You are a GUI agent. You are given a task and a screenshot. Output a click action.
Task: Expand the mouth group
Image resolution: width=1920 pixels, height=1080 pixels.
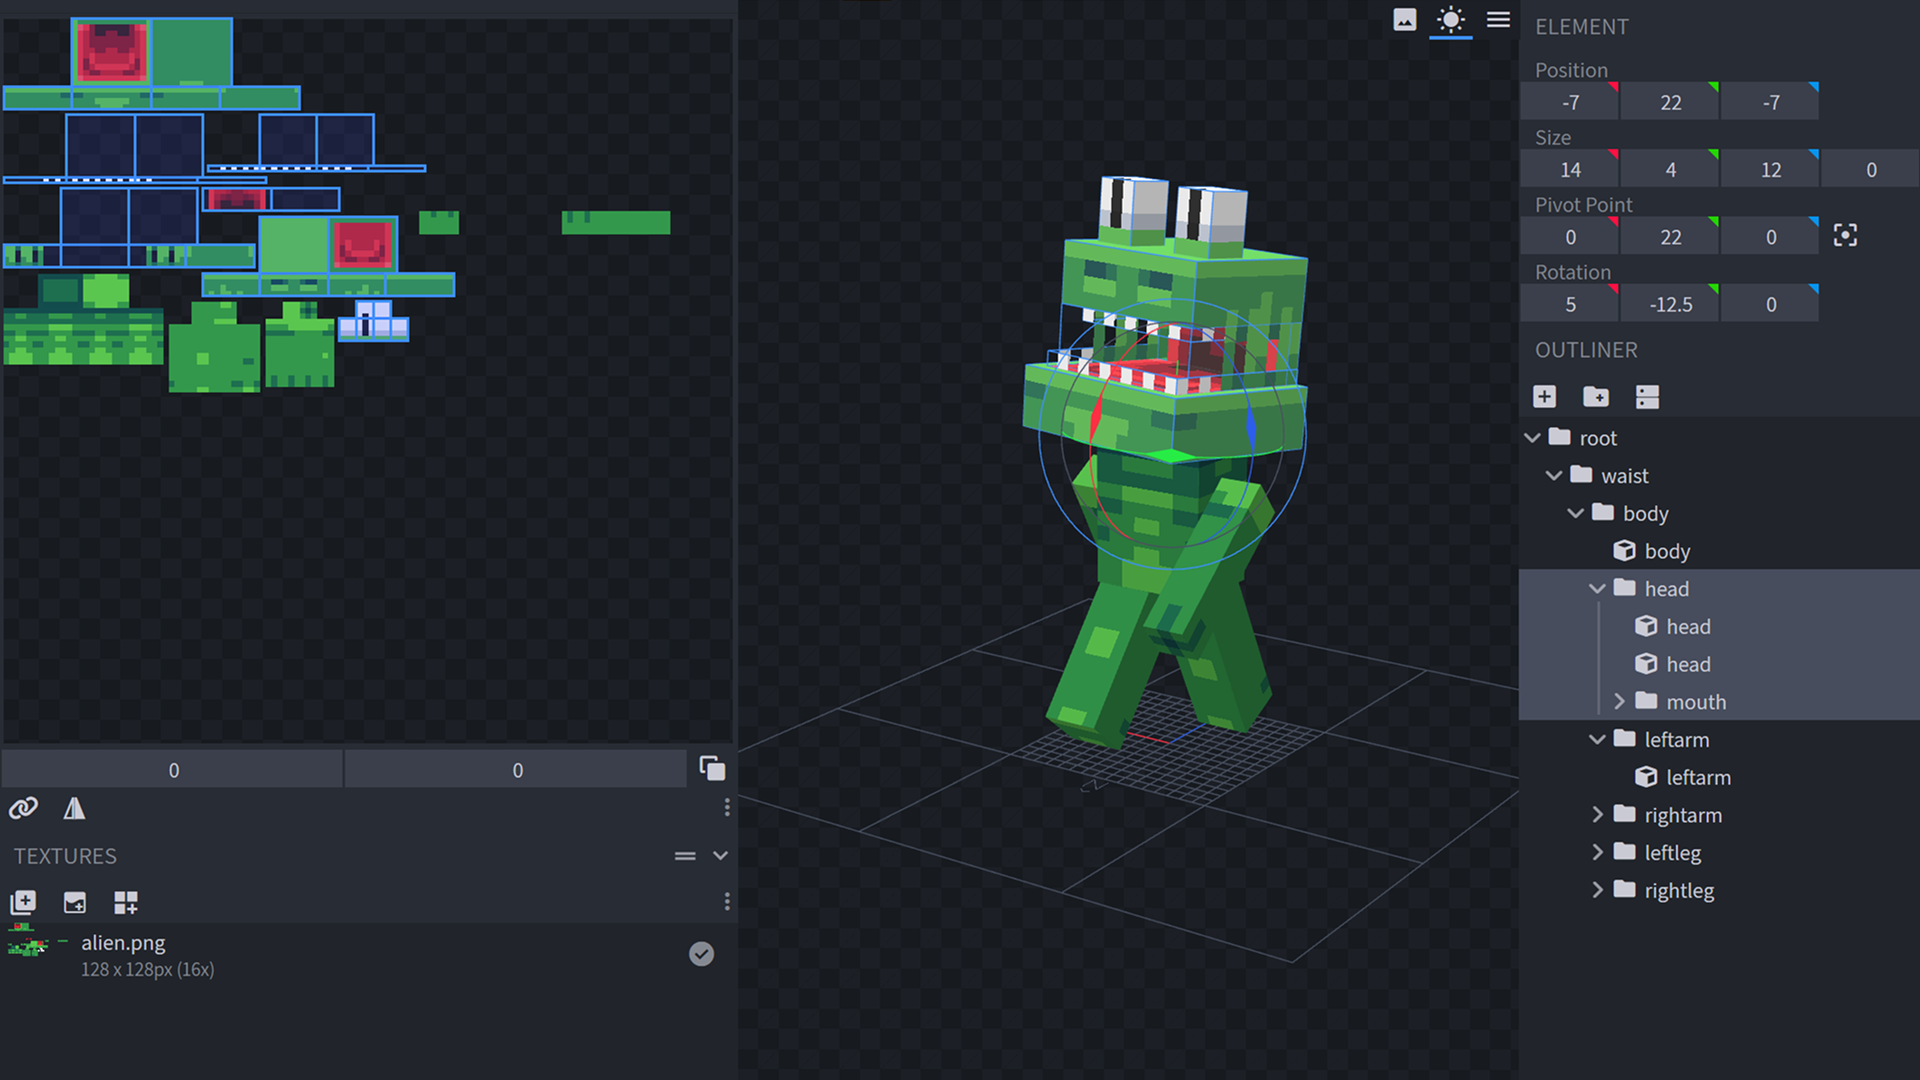[x=1619, y=702]
